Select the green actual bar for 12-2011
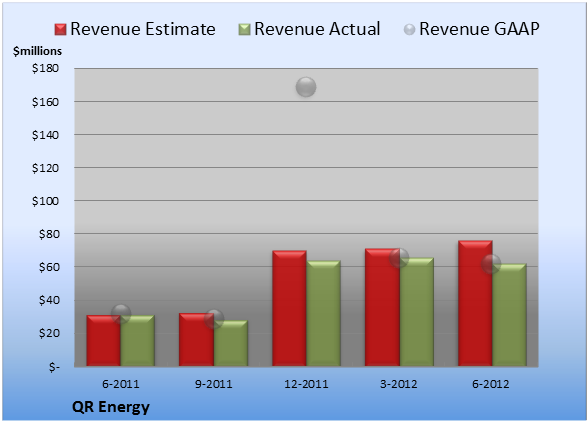This screenshot has width=588, height=422. click(x=323, y=313)
